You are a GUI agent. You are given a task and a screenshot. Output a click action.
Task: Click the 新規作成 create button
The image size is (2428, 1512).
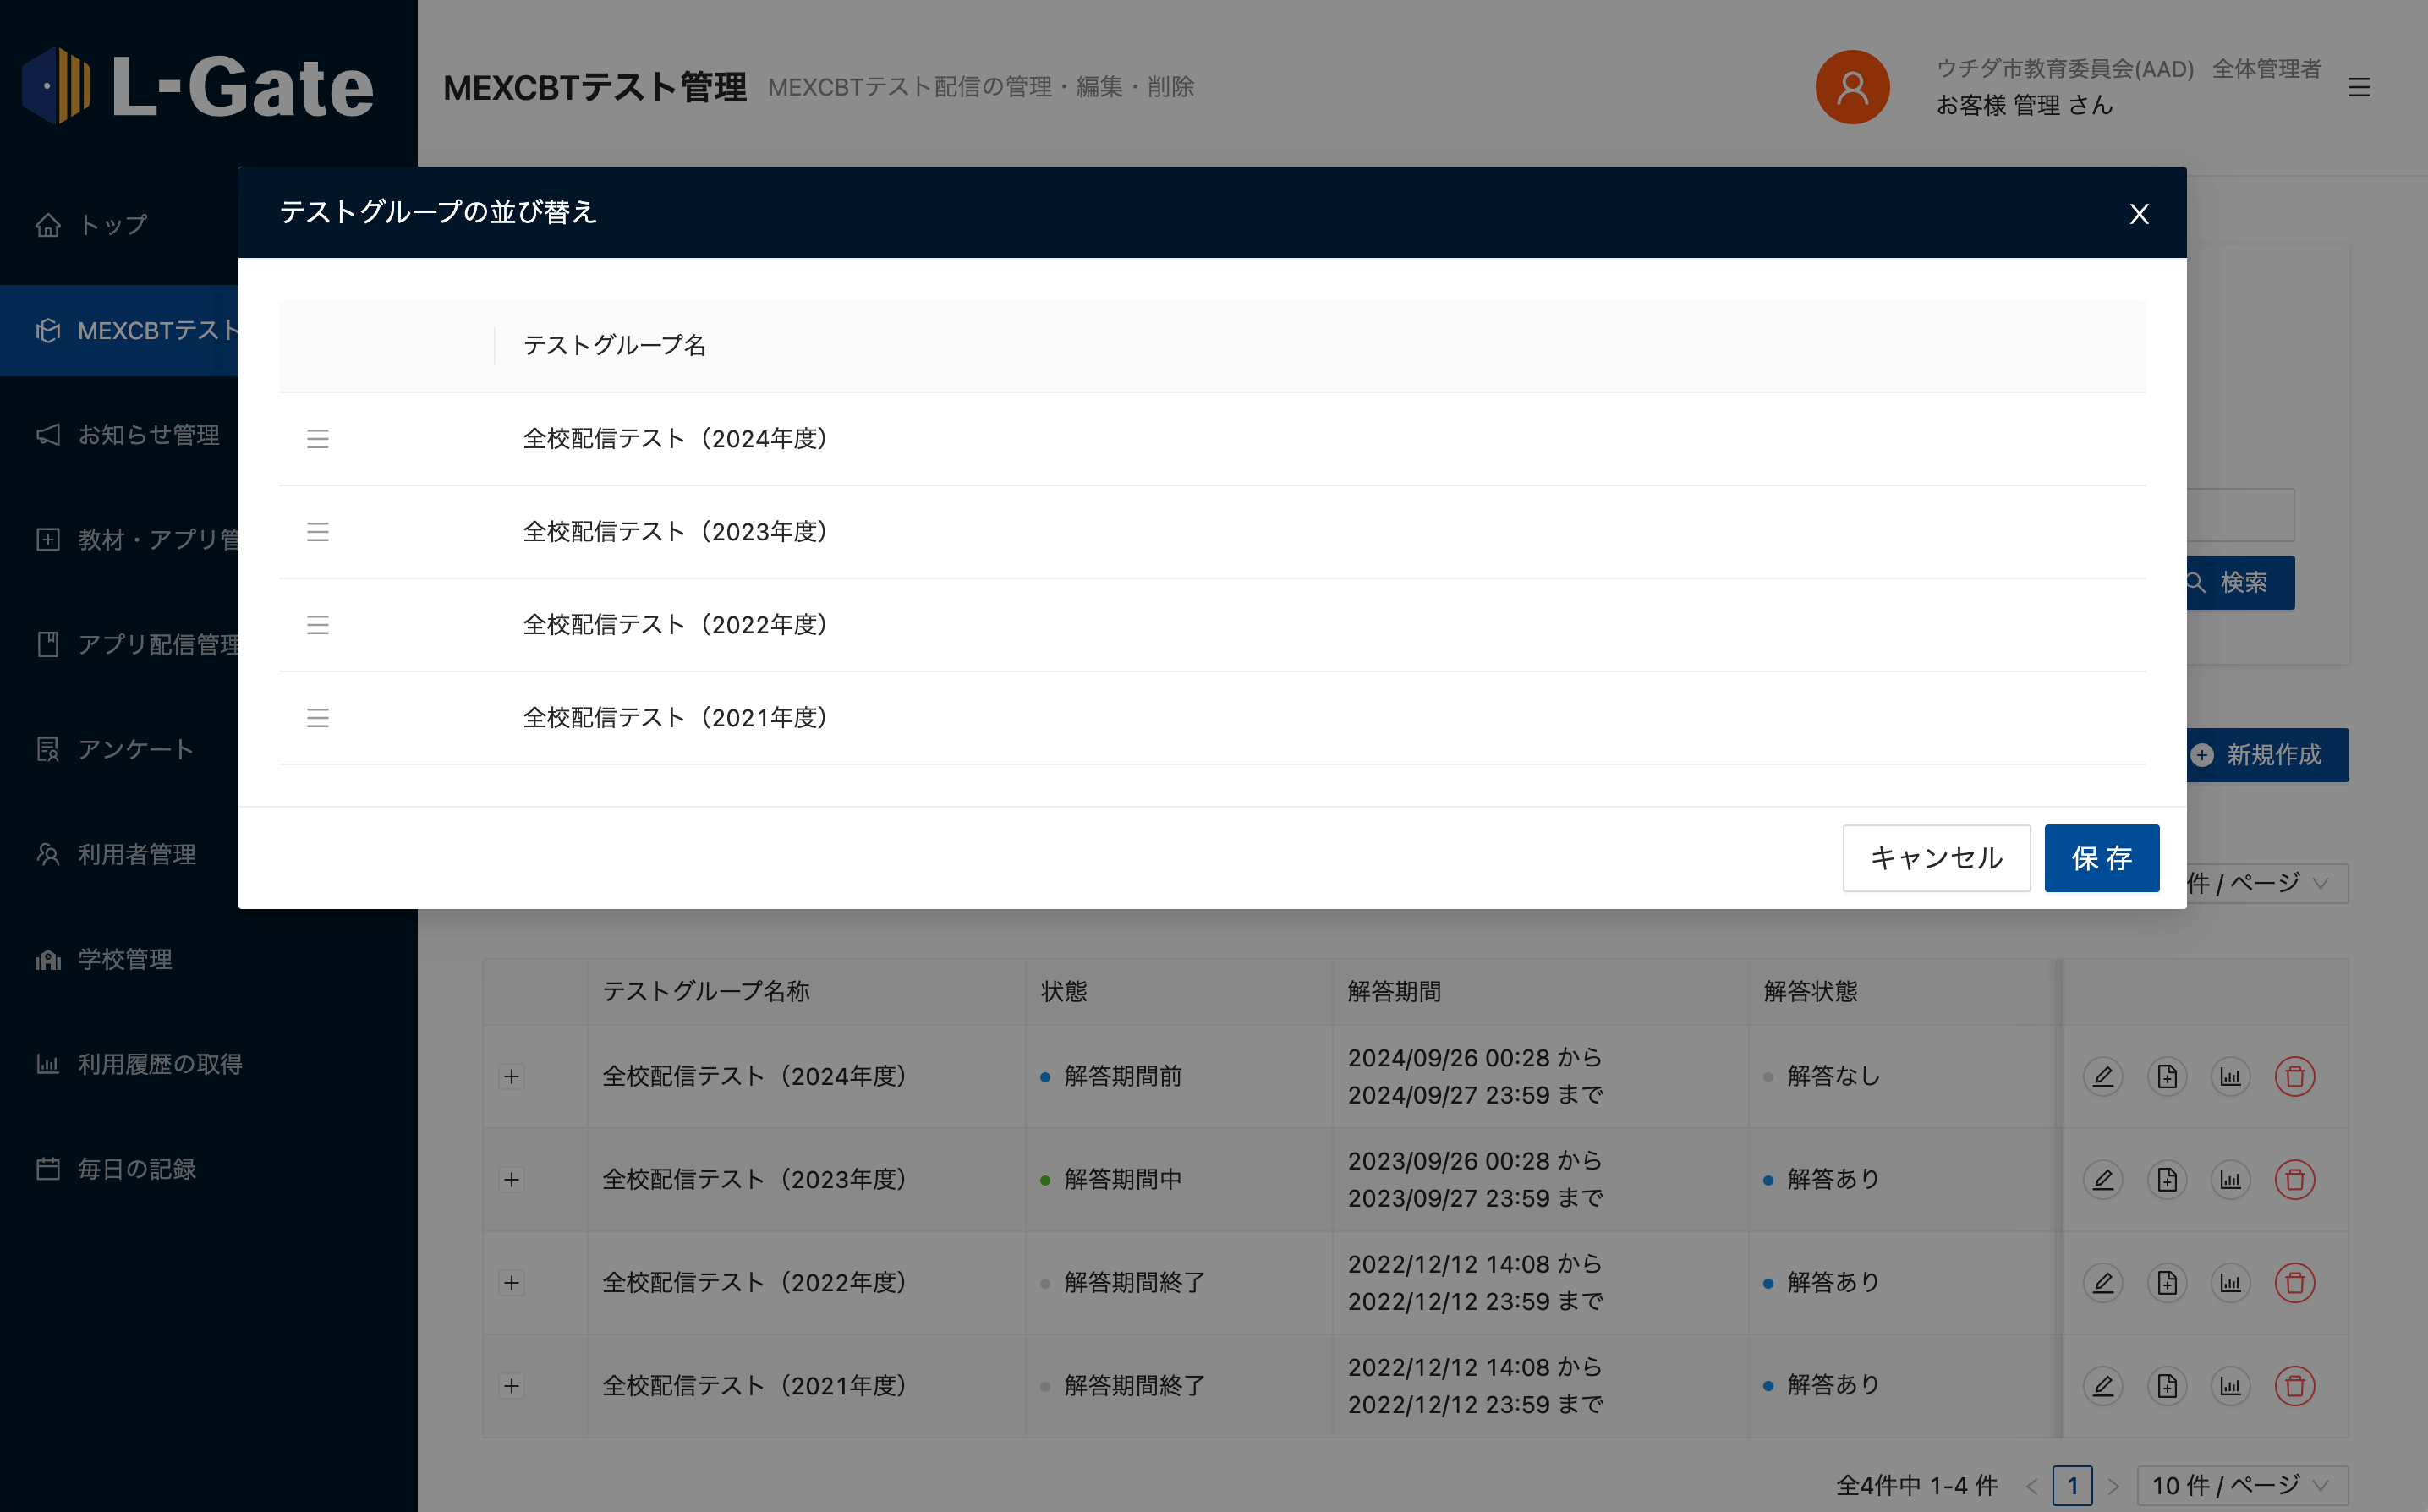point(2267,755)
